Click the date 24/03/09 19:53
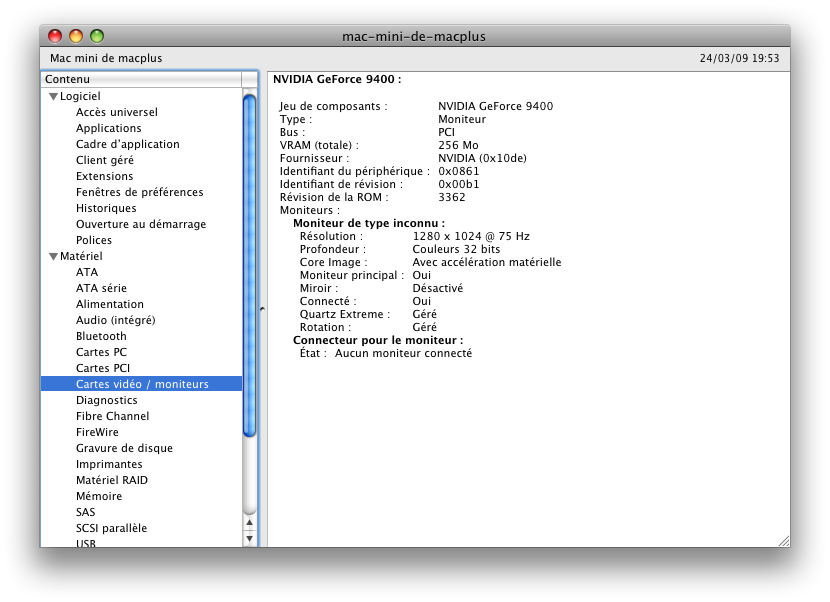Viewport: 830px width, 602px height. pyautogui.click(x=739, y=58)
